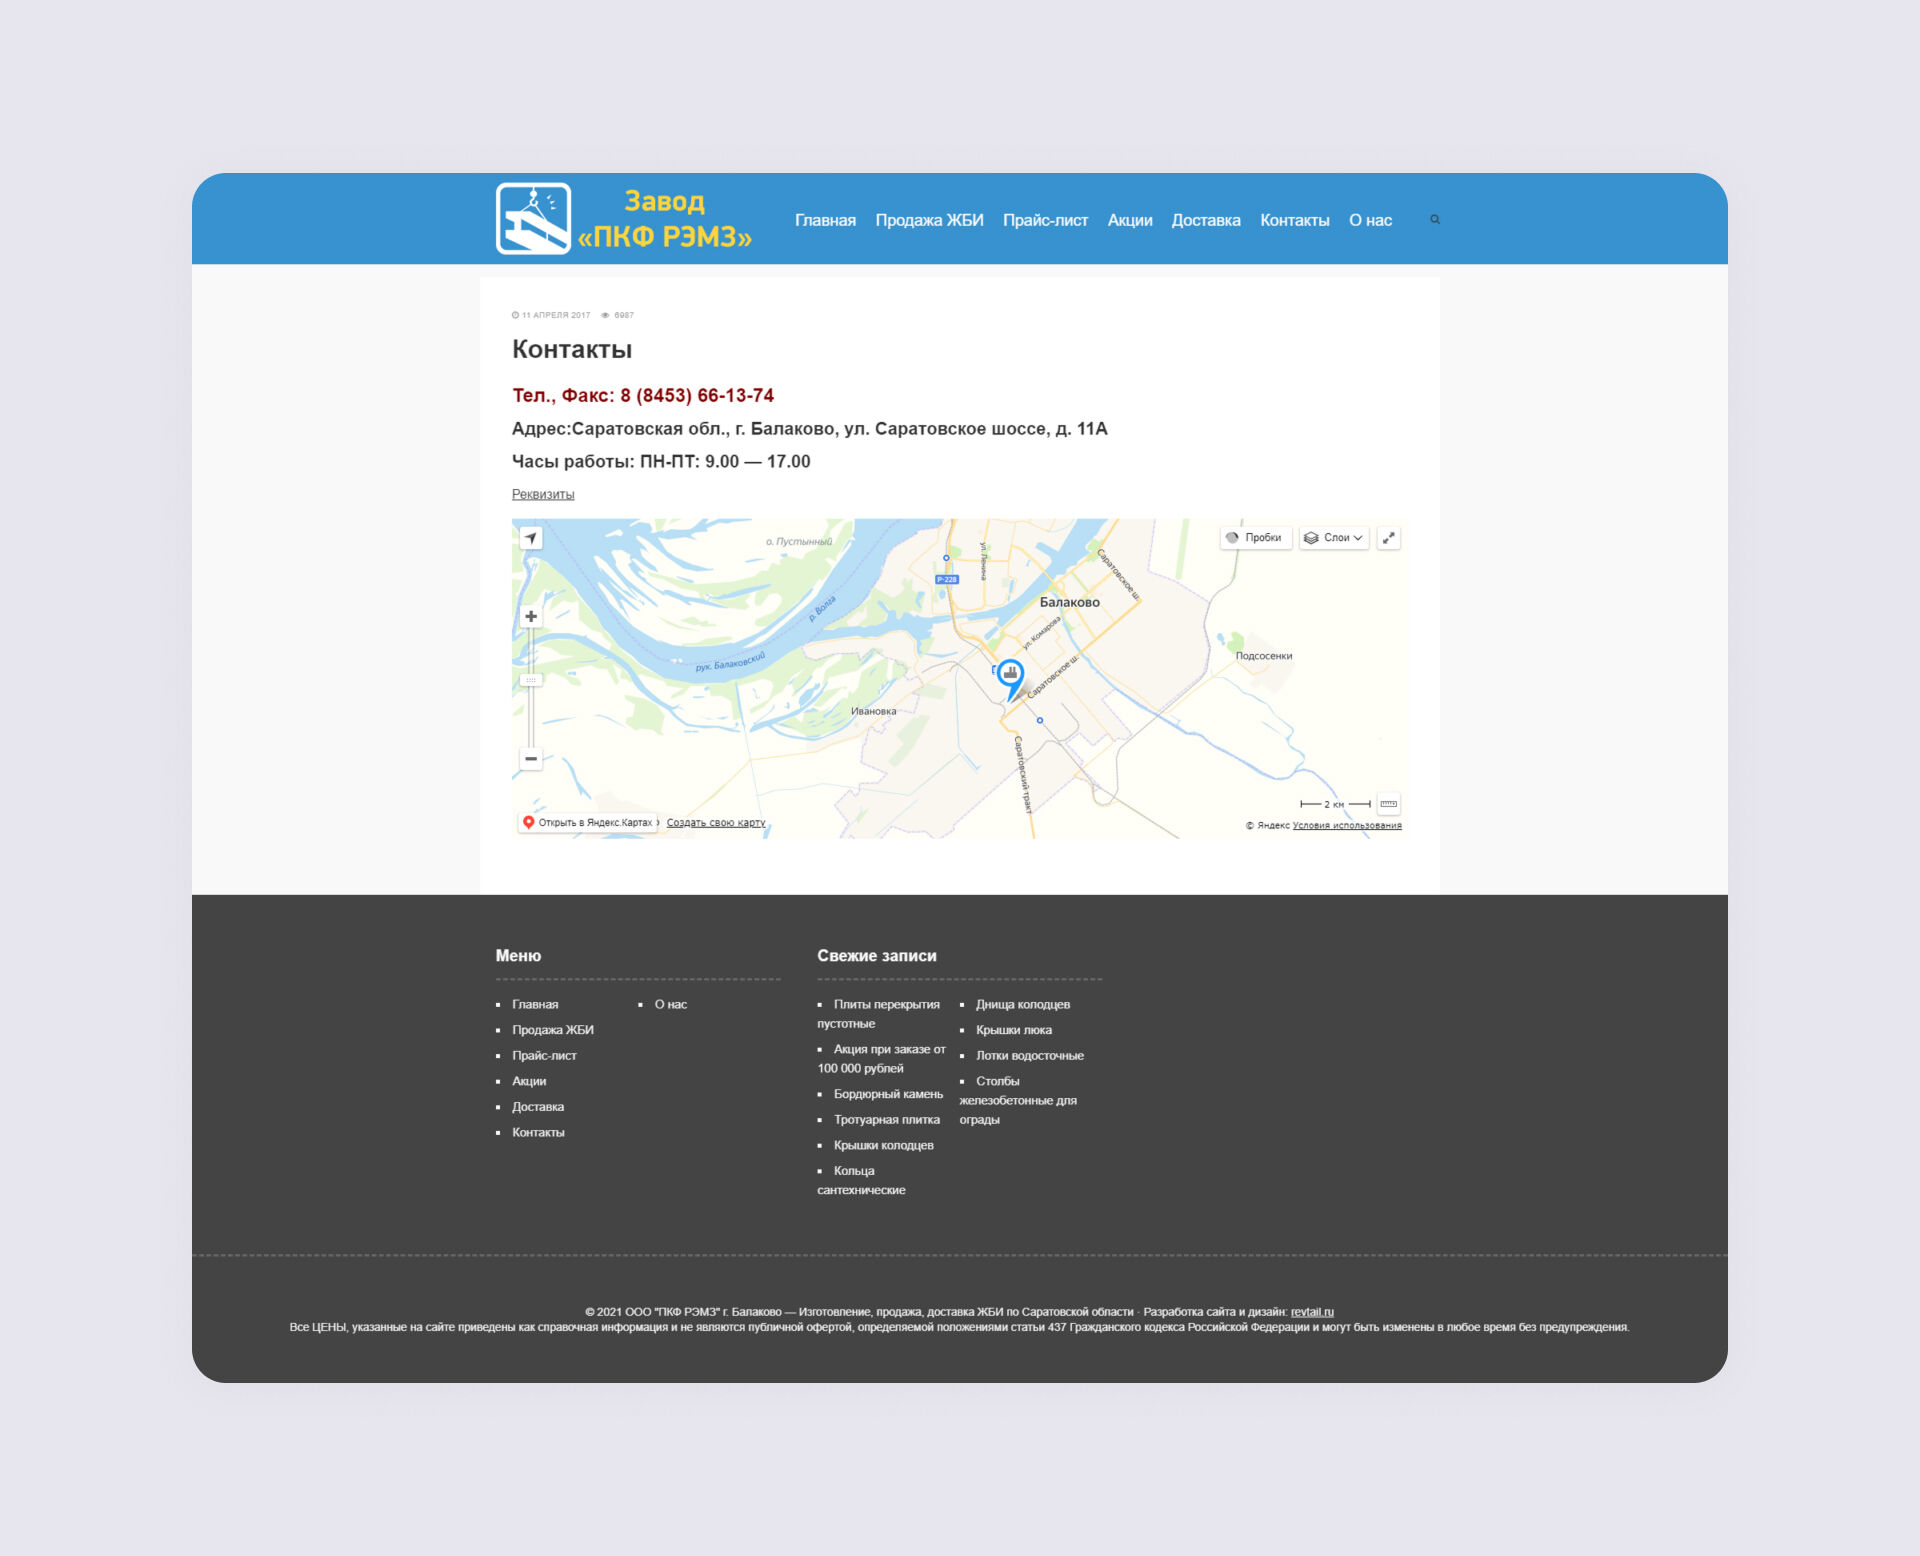Open Тротуарная плитка footer post link

click(886, 1120)
